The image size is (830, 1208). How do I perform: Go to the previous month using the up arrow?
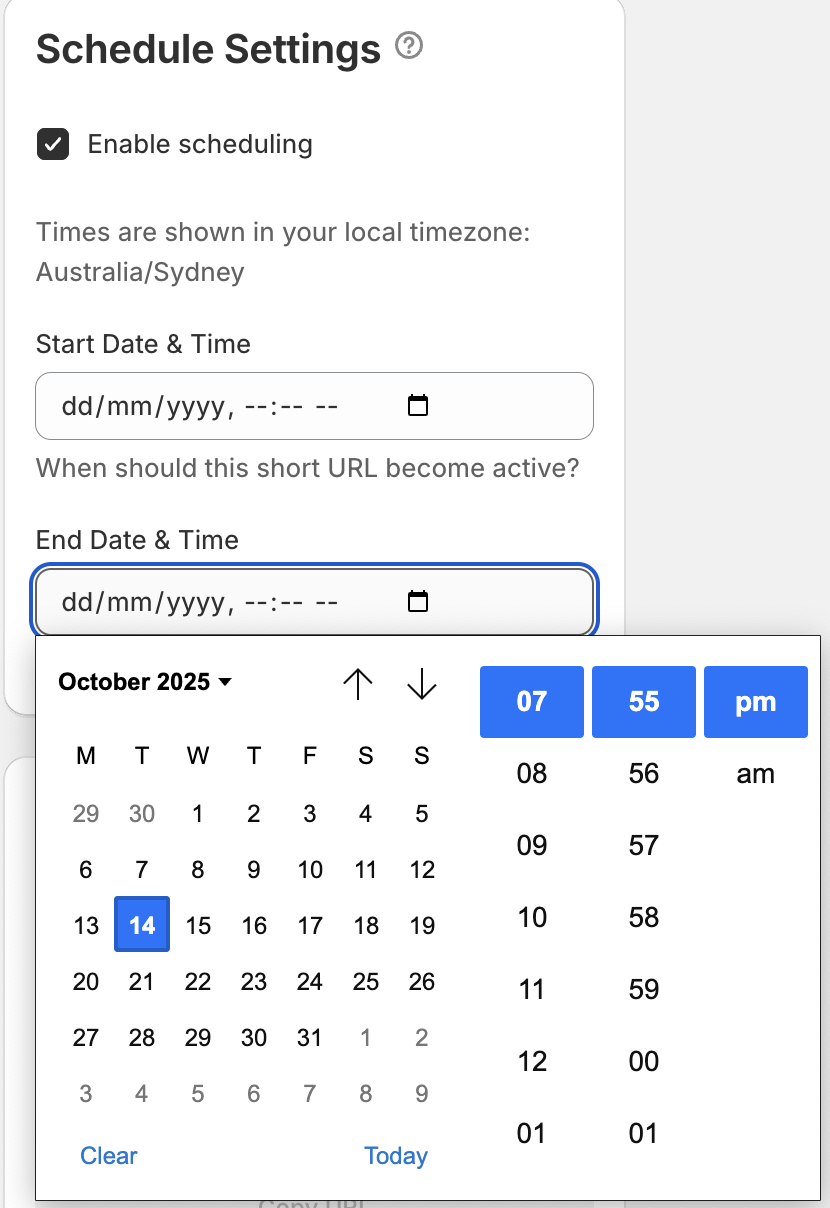pyautogui.click(x=357, y=684)
